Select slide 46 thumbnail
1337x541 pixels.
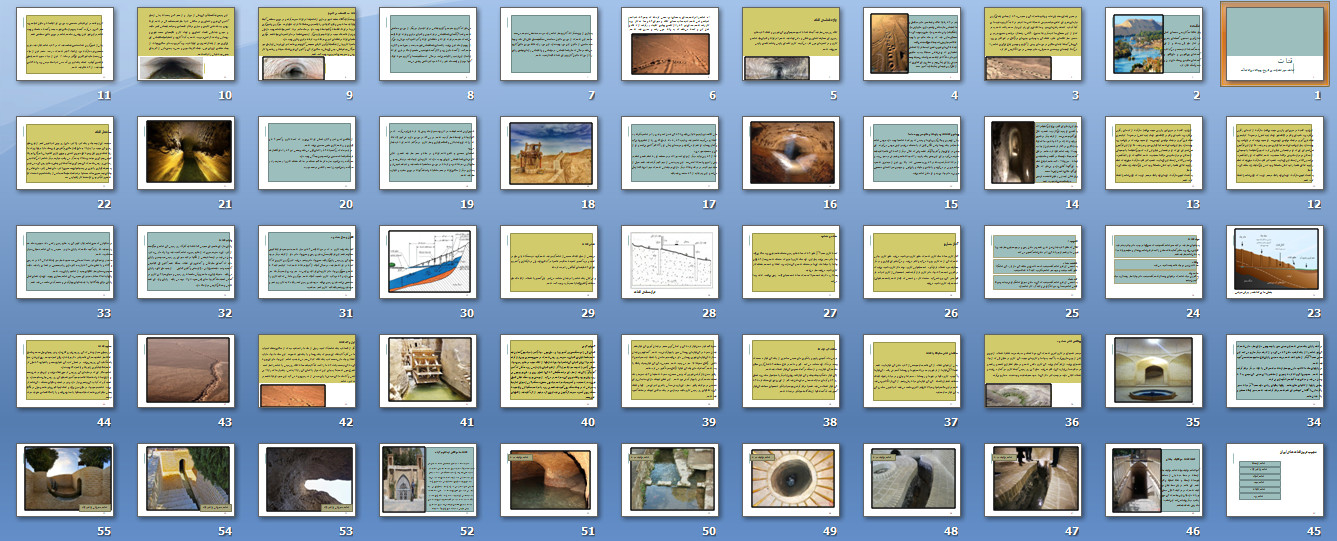click(1154, 480)
